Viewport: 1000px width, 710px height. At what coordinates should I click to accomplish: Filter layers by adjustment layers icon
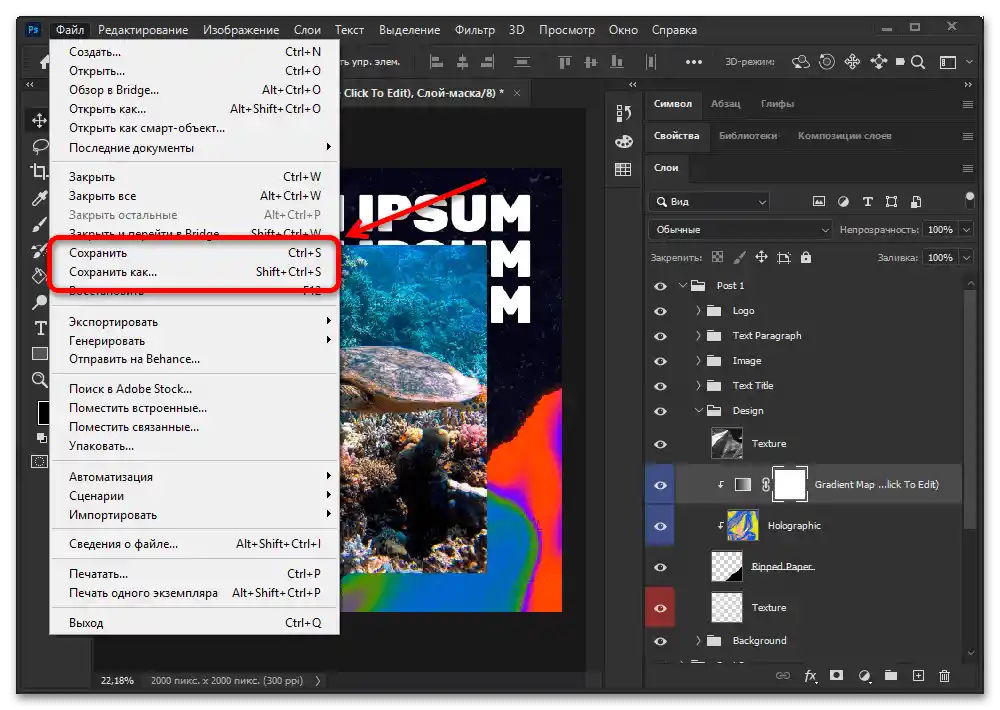843,202
